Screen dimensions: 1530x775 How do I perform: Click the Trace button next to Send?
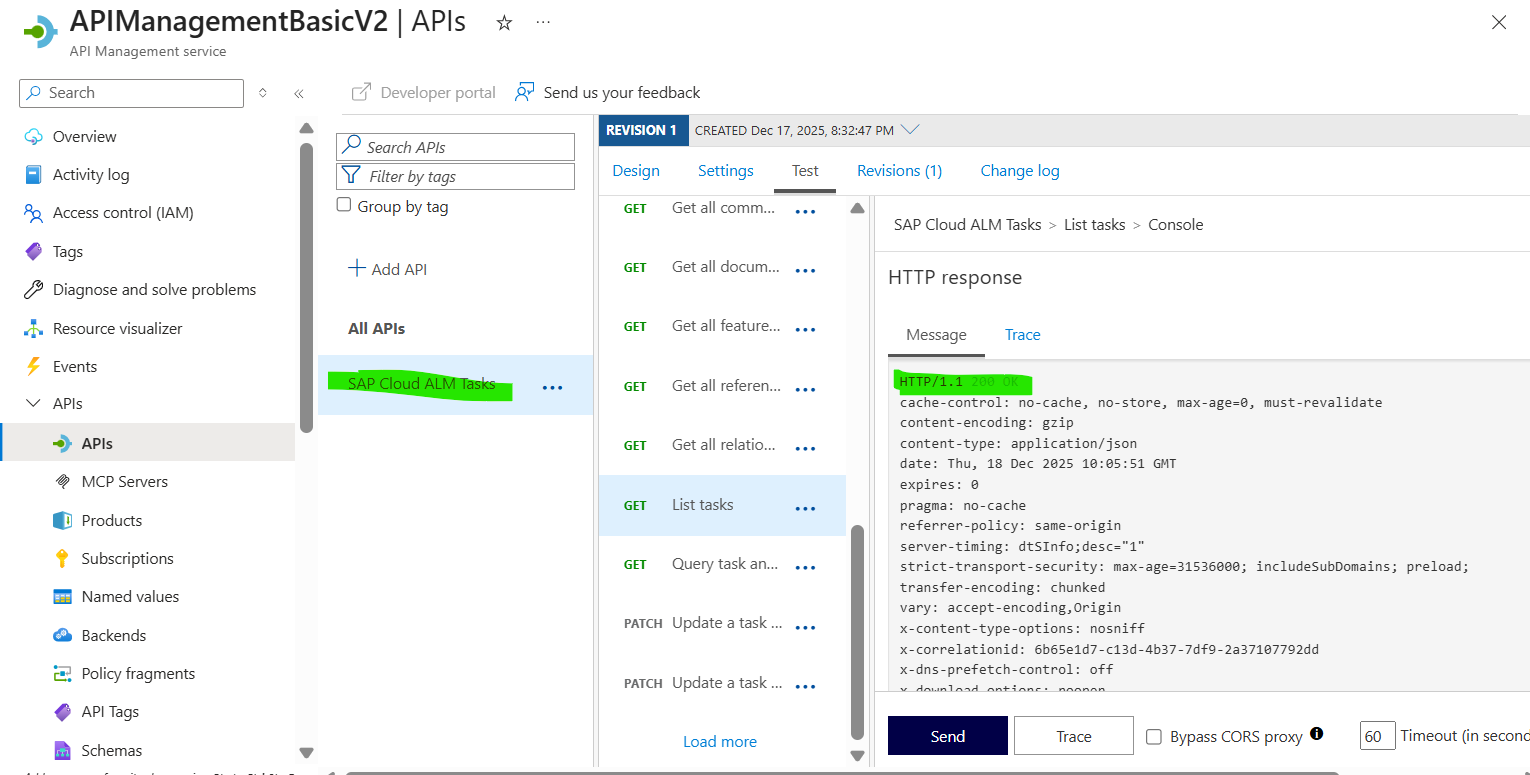click(x=1074, y=736)
